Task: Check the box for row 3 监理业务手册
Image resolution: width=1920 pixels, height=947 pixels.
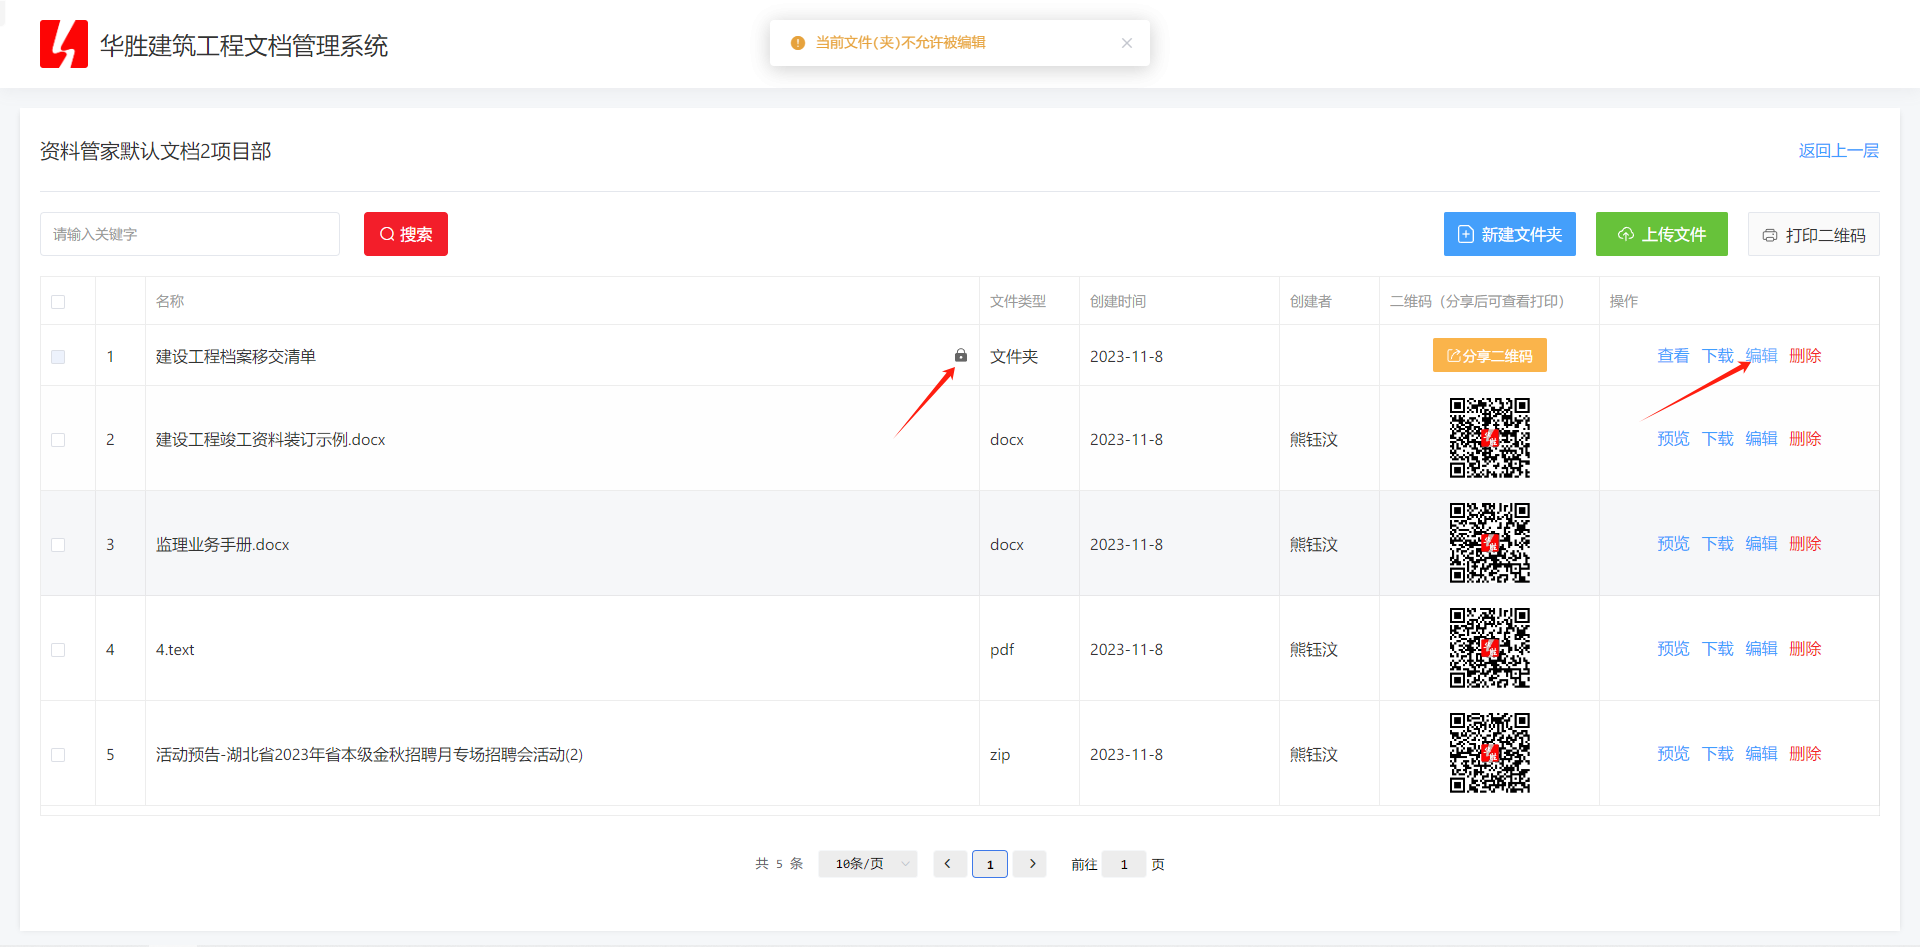Action: pyautogui.click(x=58, y=545)
